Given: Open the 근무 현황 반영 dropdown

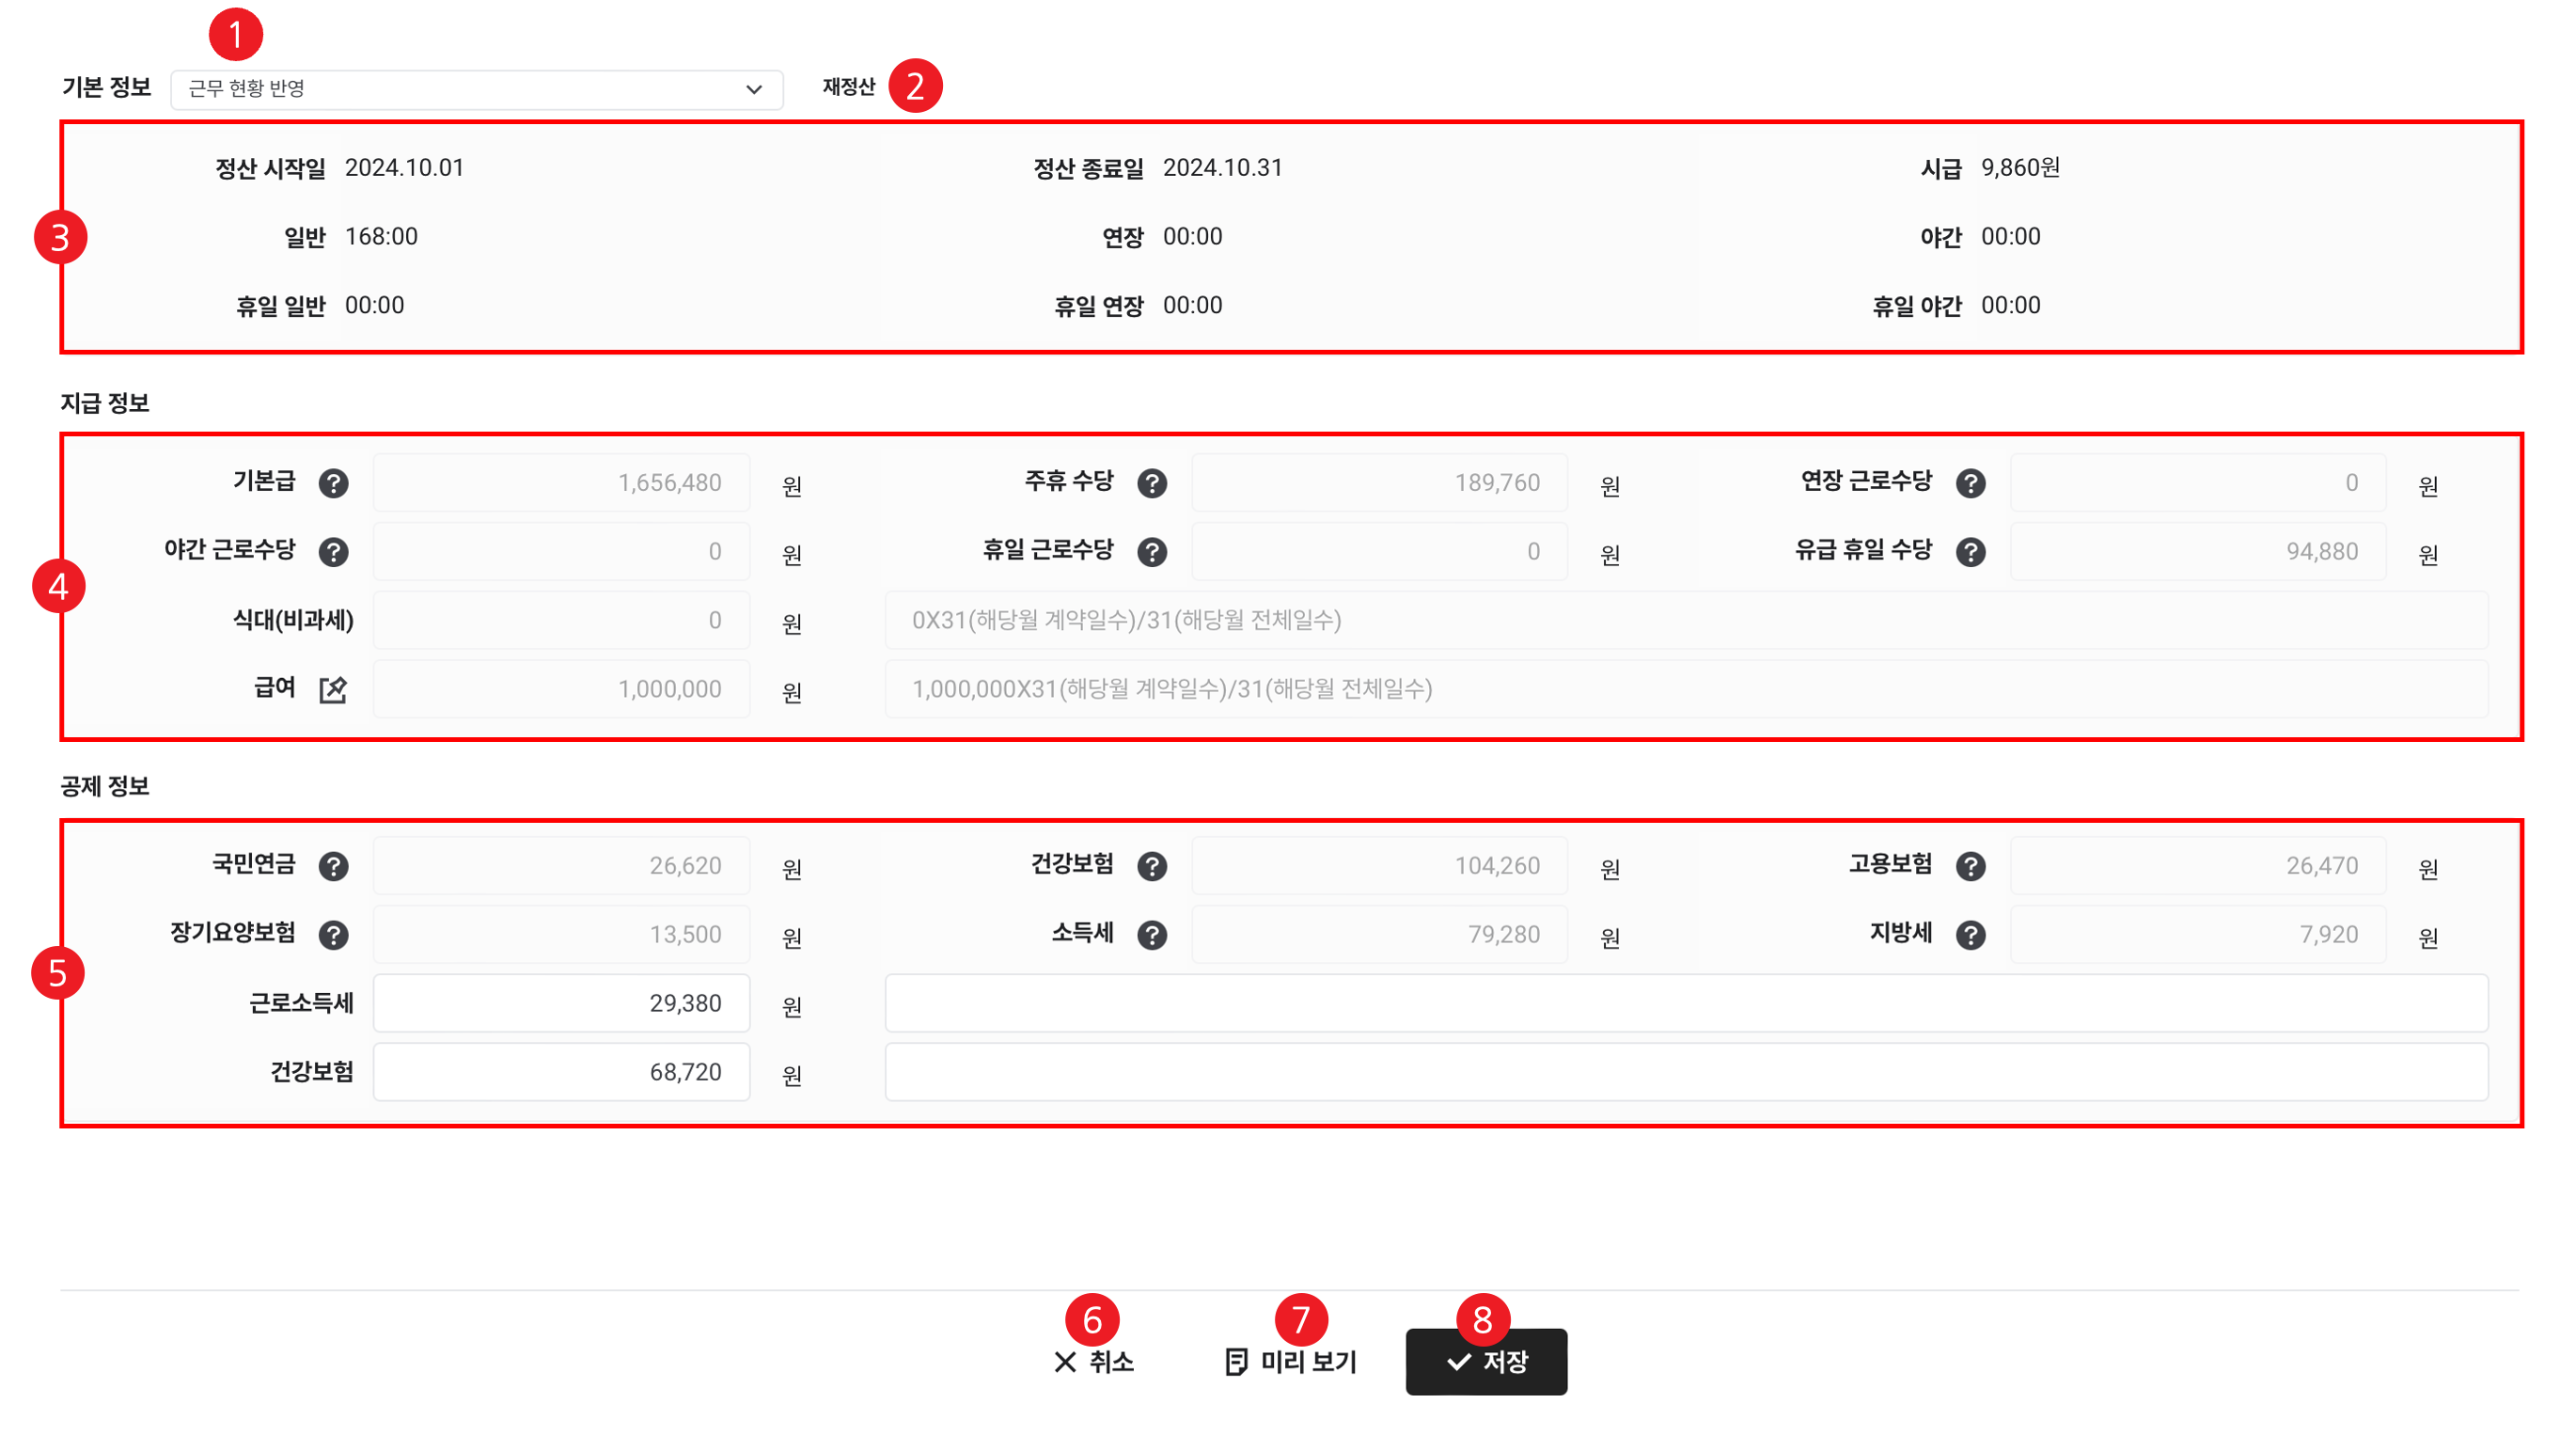Looking at the screenshot, I should pyautogui.click(x=476, y=89).
